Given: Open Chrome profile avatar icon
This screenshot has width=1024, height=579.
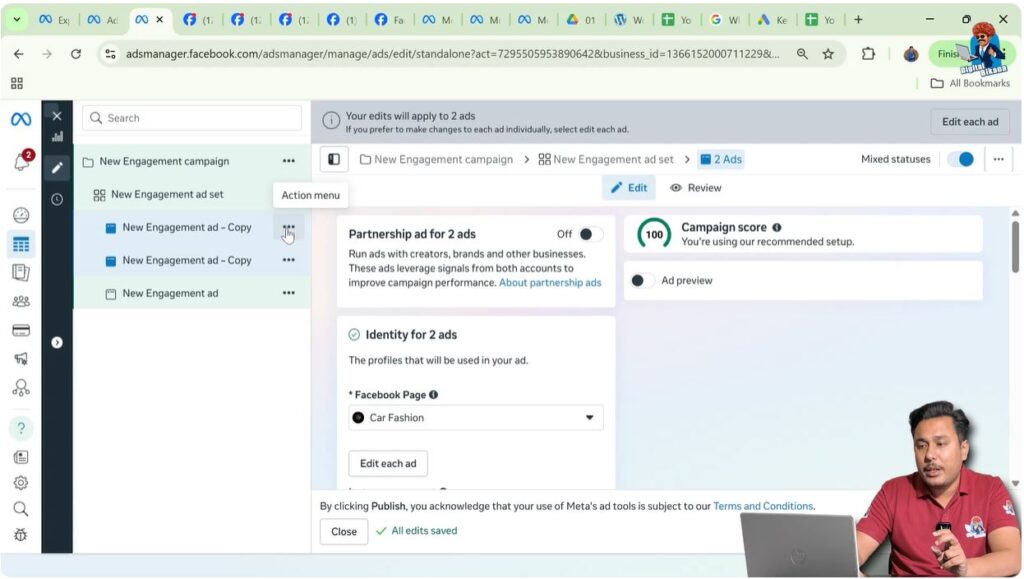Looking at the screenshot, I should point(910,54).
